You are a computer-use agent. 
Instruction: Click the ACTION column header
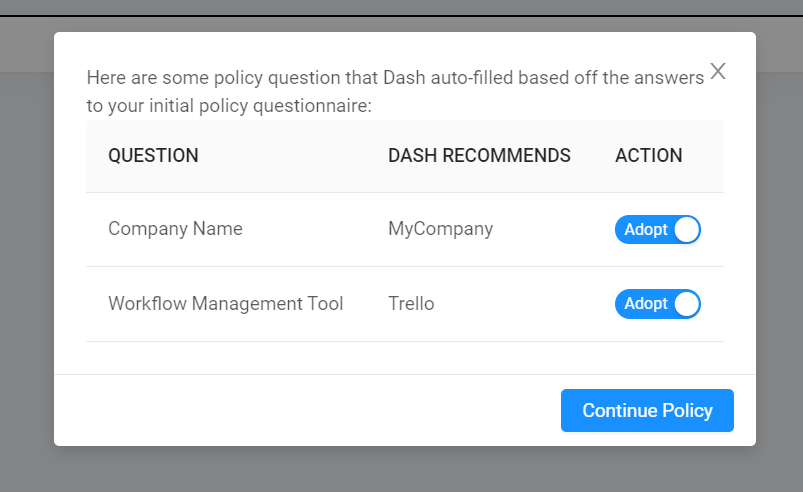(x=648, y=156)
